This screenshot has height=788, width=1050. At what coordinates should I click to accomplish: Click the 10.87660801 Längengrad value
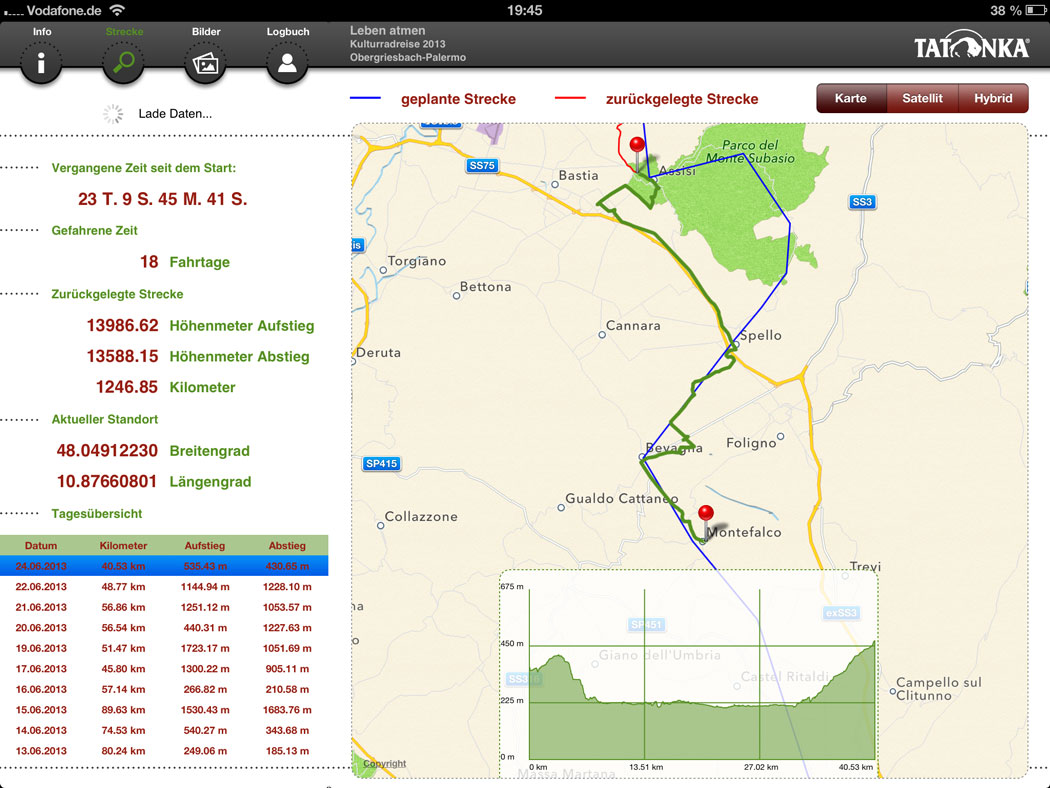coord(107,481)
